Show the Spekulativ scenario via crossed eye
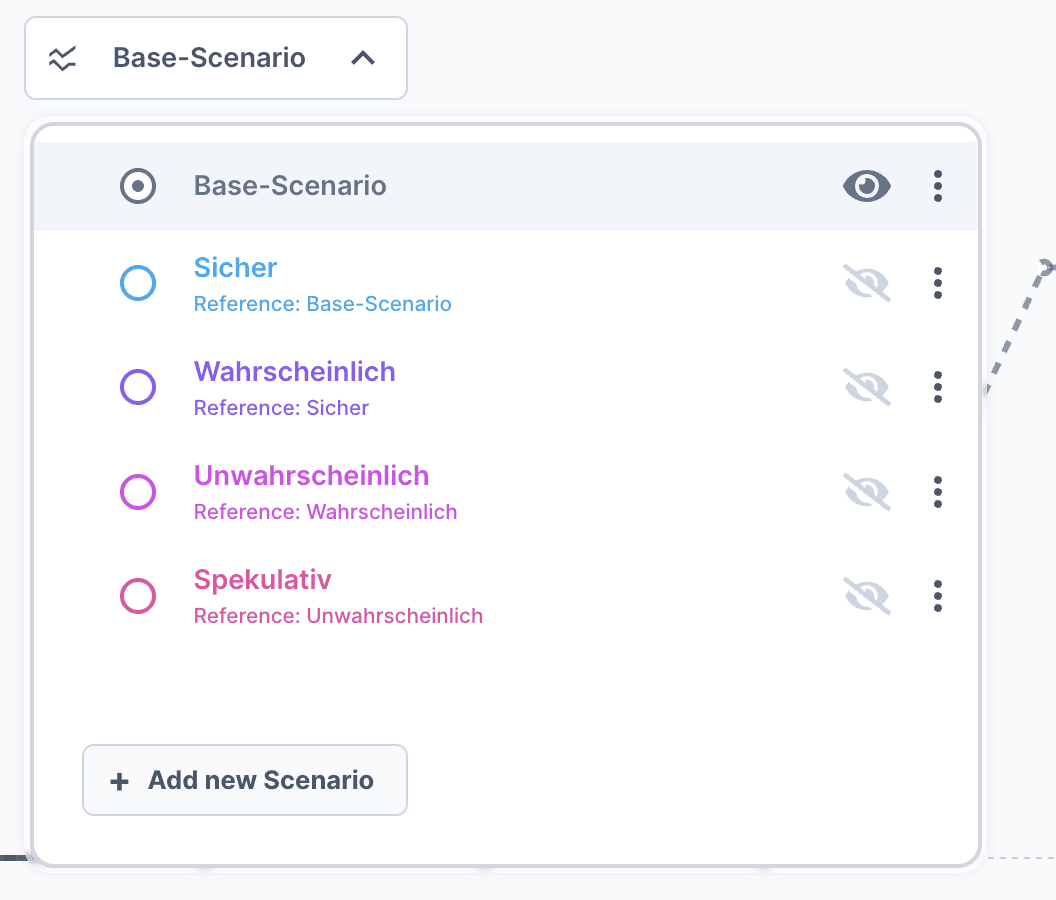This screenshot has width=1056, height=900. pos(866,595)
